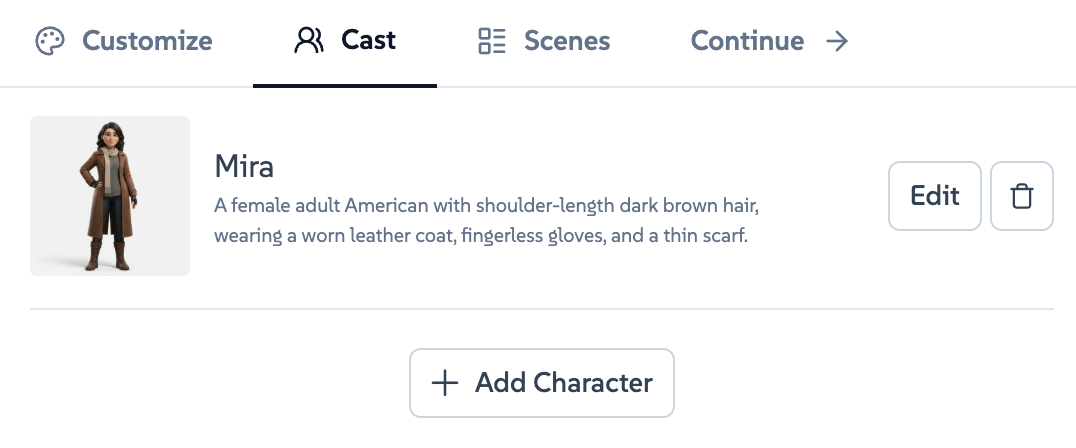Switch to the Customize tab
Screen dimensions: 1076x448
[147, 41]
